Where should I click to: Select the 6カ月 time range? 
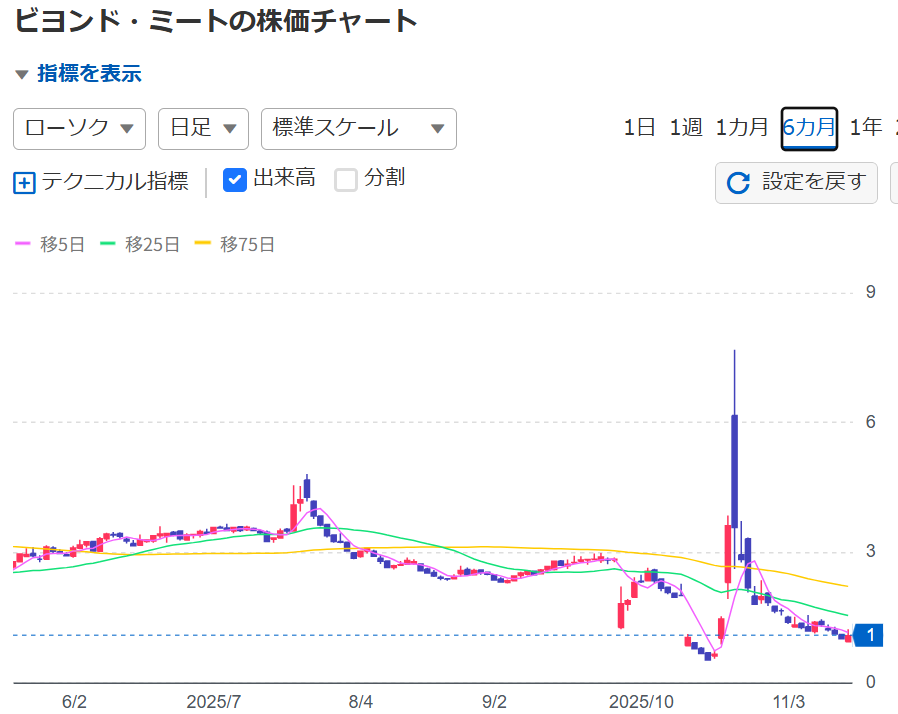click(x=808, y=127)
